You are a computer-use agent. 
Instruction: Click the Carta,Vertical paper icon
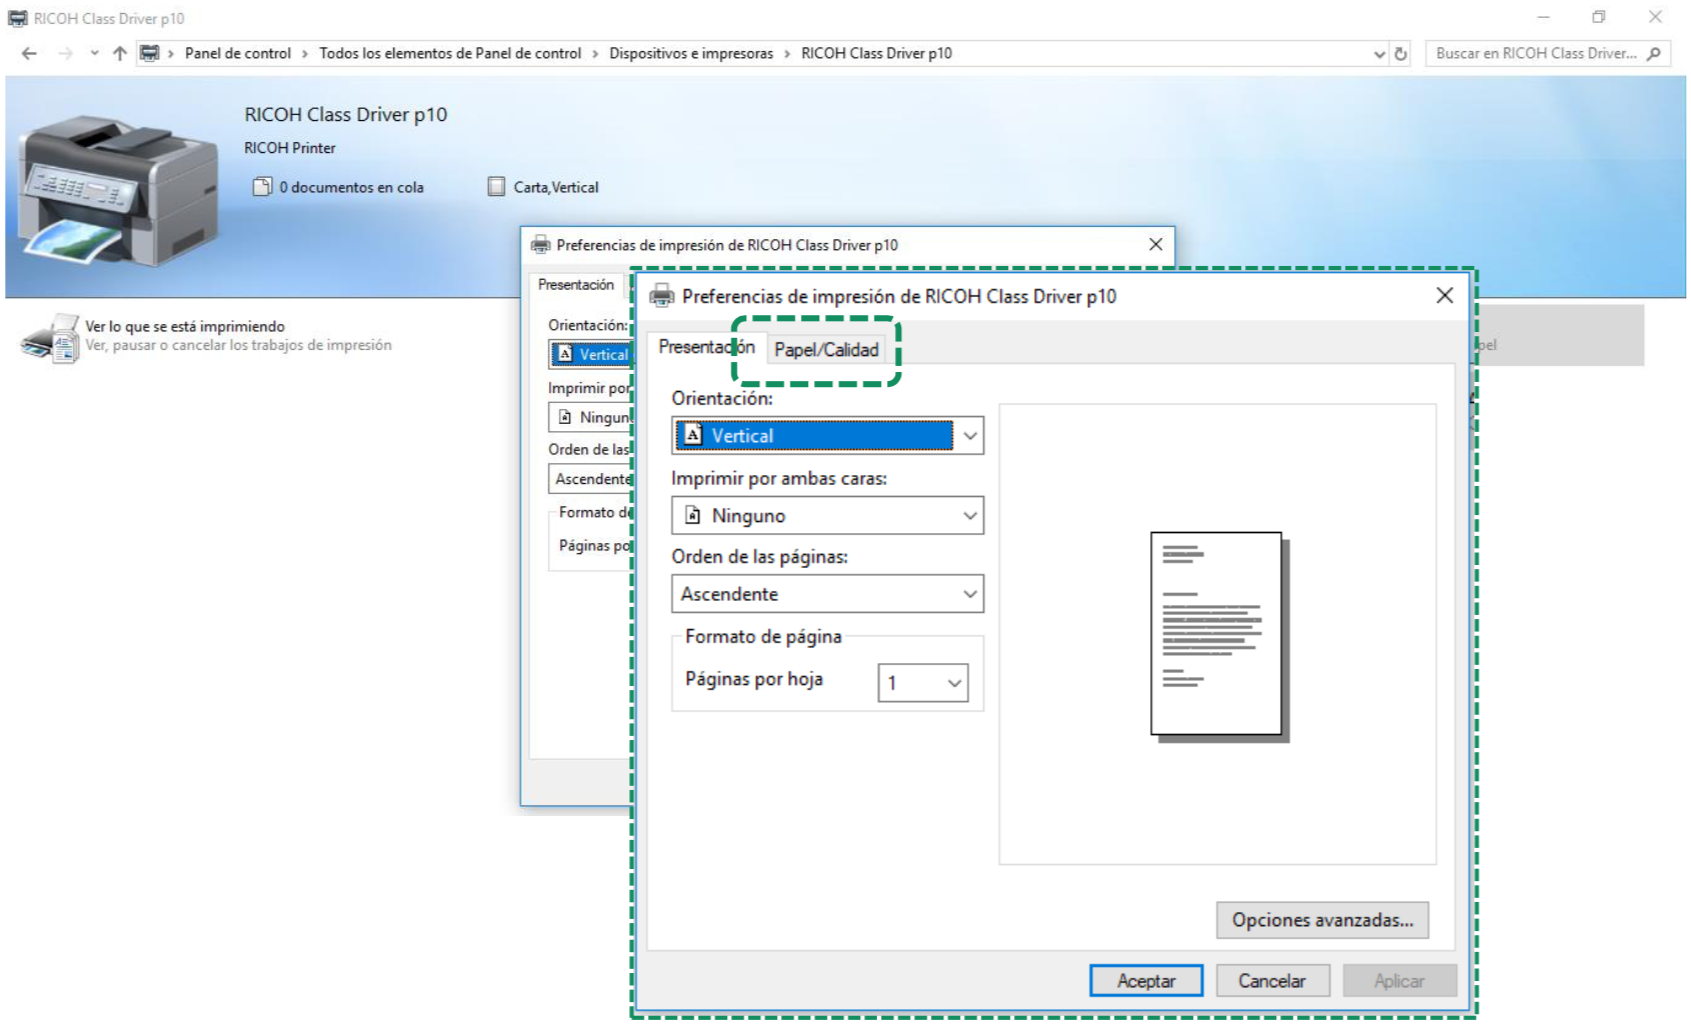pos(496,186)
